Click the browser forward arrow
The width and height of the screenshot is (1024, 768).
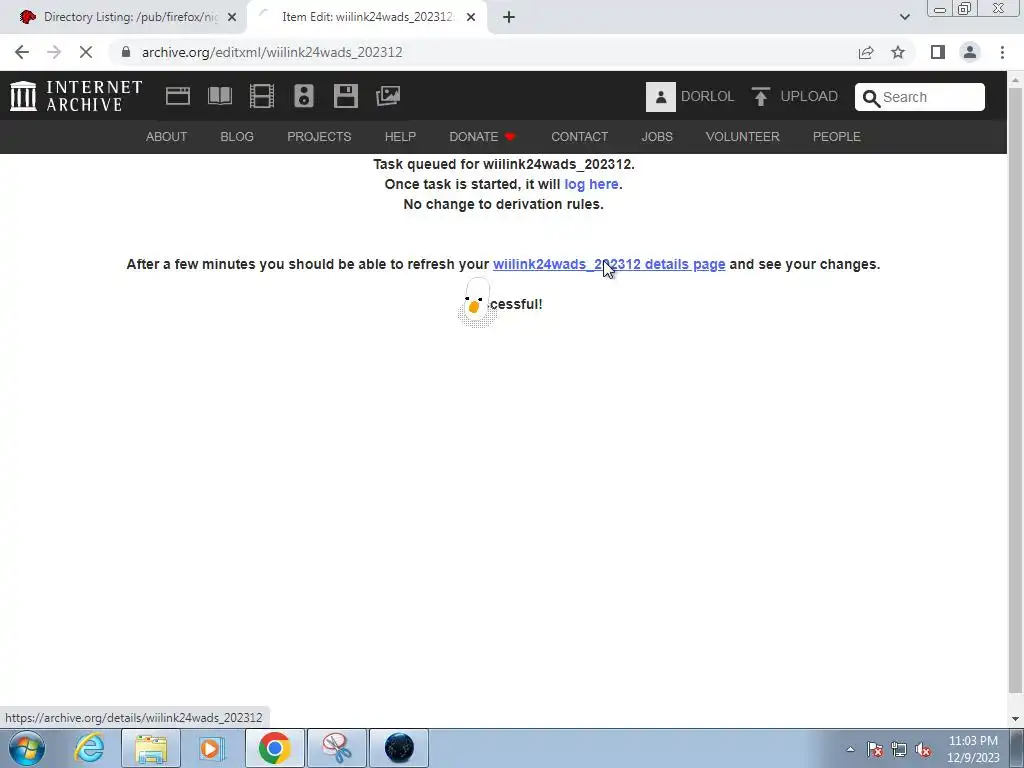point(54,52)
